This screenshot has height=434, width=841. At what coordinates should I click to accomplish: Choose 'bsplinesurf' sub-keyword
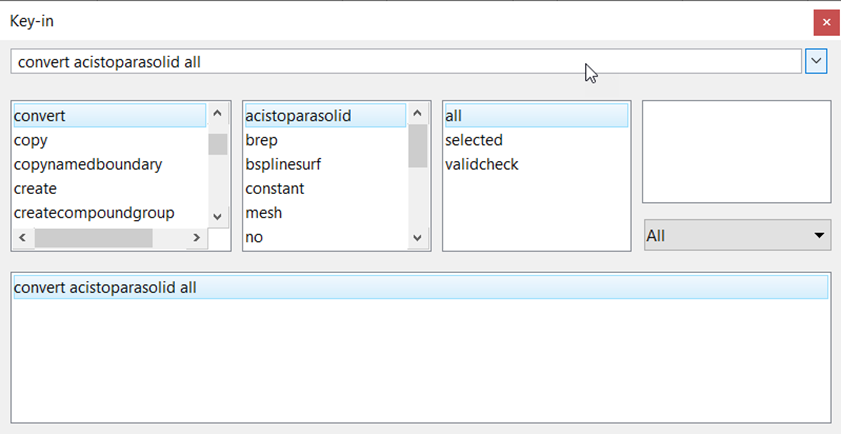[283, 164]
